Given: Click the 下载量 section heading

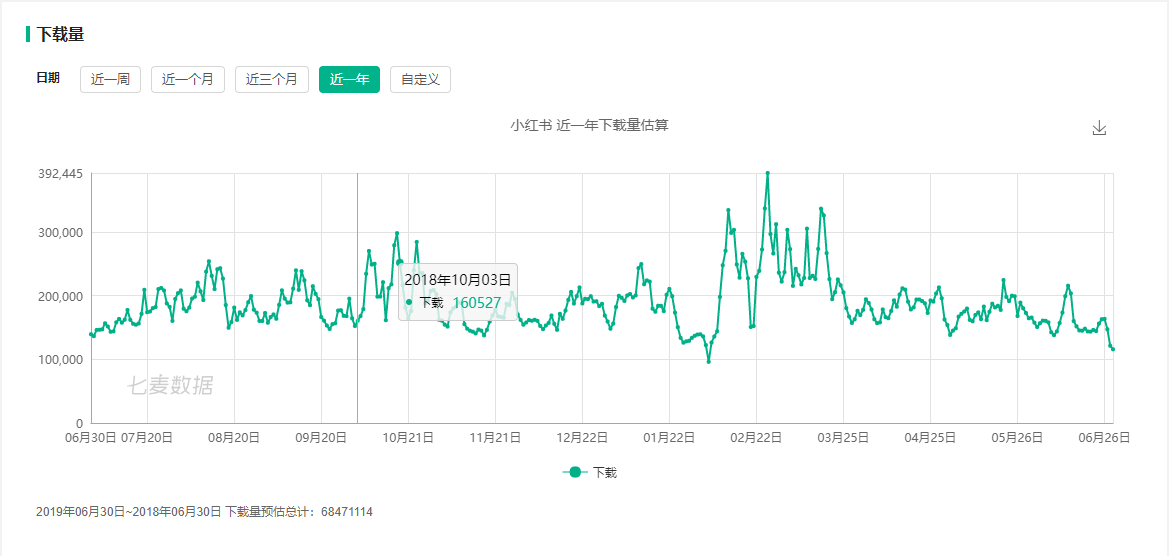Looking at the screenshot, I should [x=60, y=34].
